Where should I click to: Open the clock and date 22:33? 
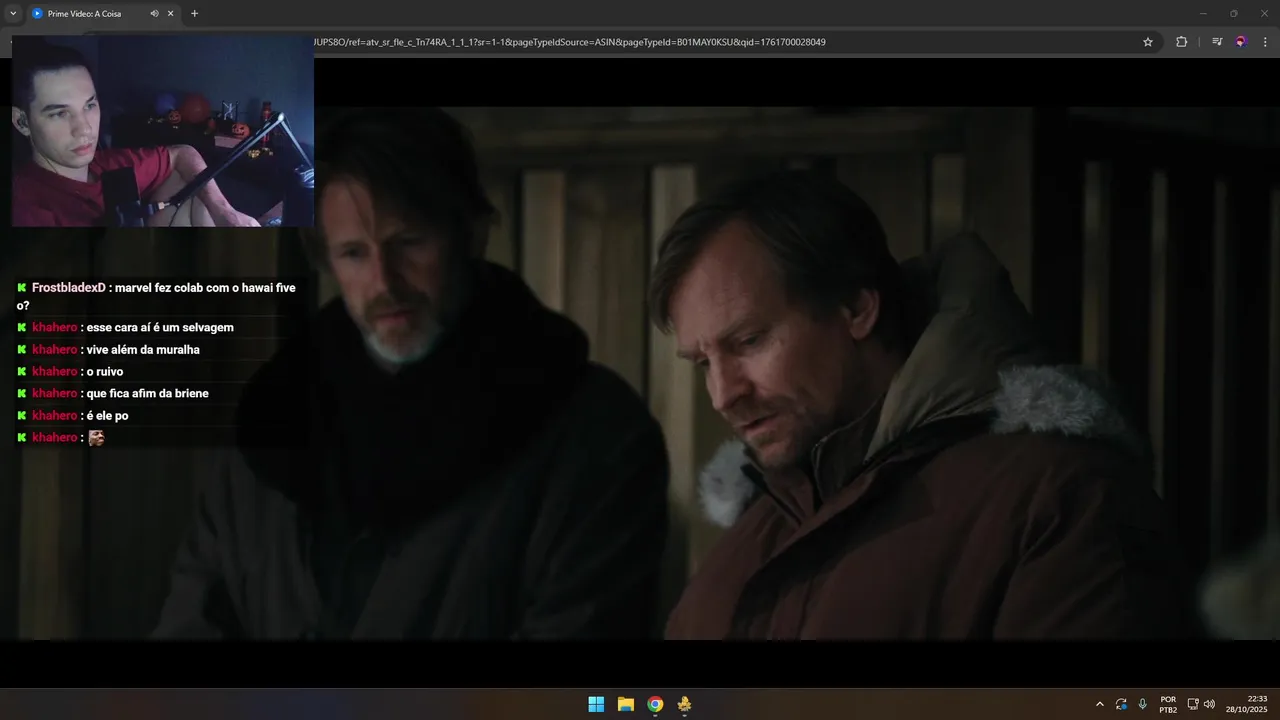click(1246, 704)
